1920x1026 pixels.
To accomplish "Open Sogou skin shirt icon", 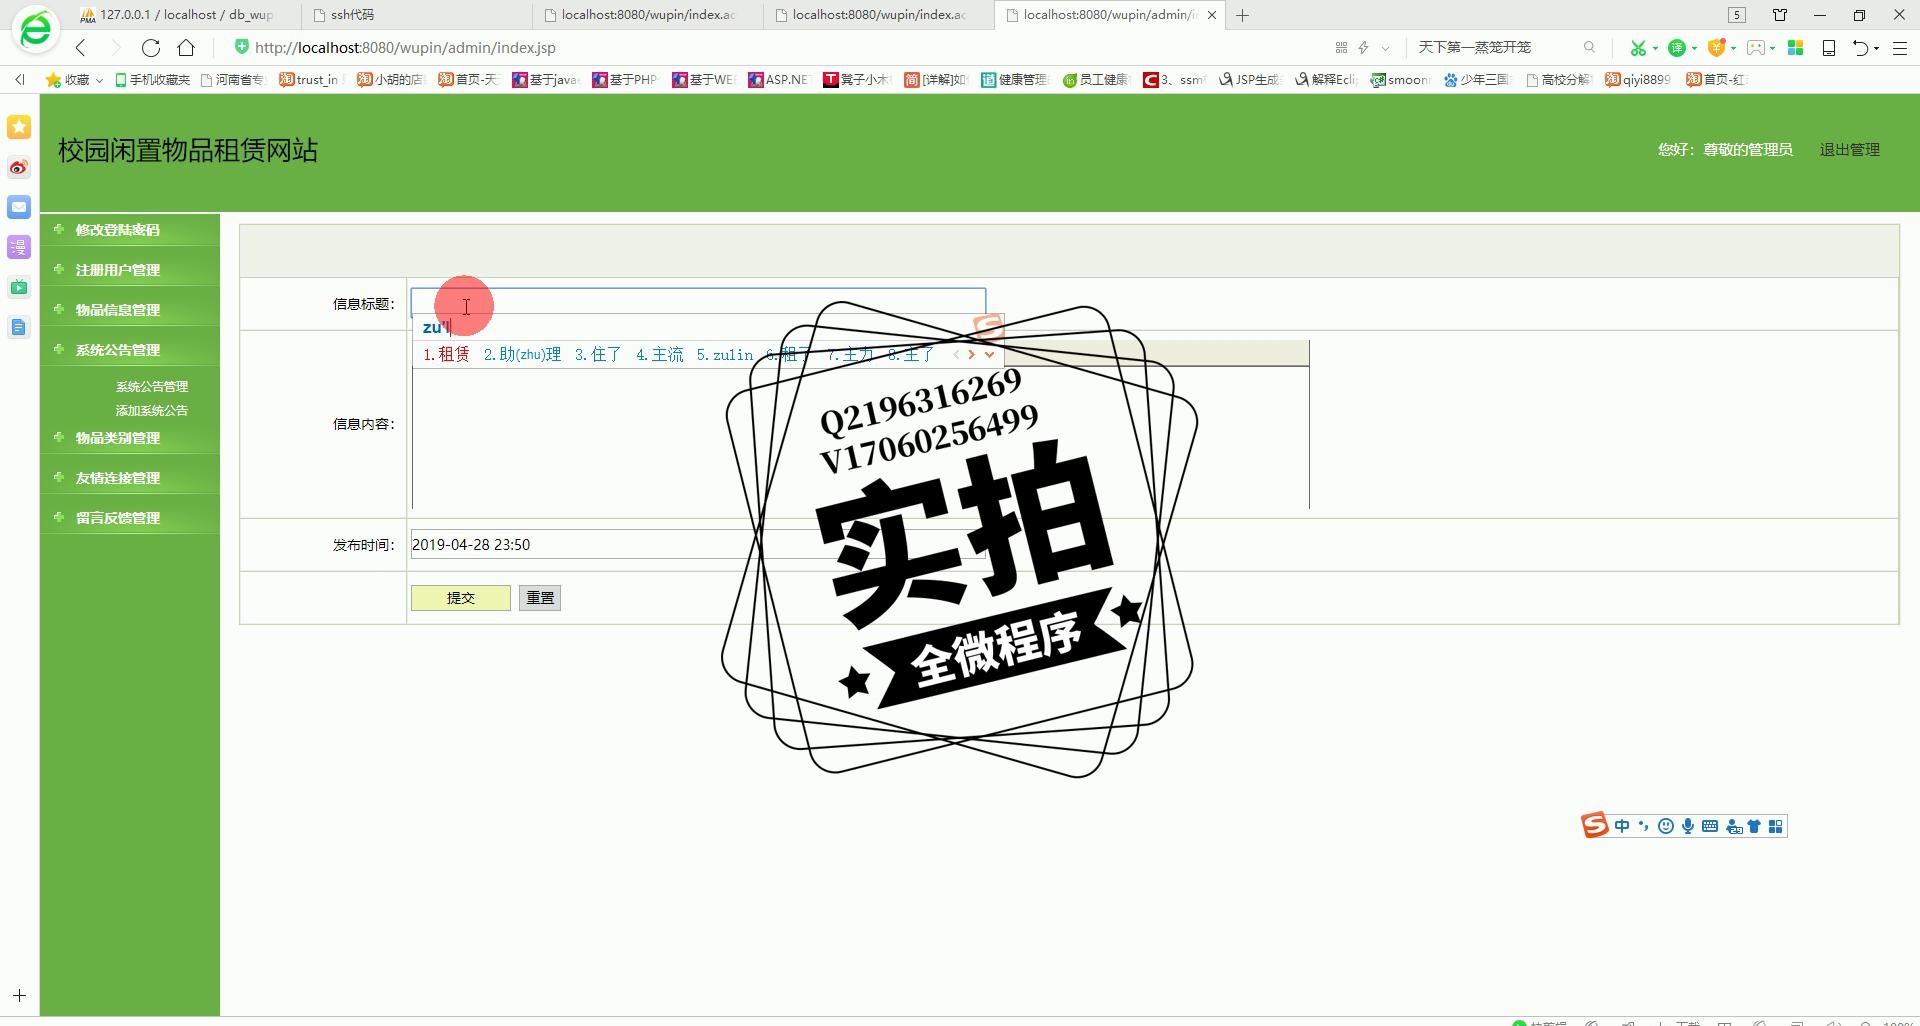I will point(1754,826).
